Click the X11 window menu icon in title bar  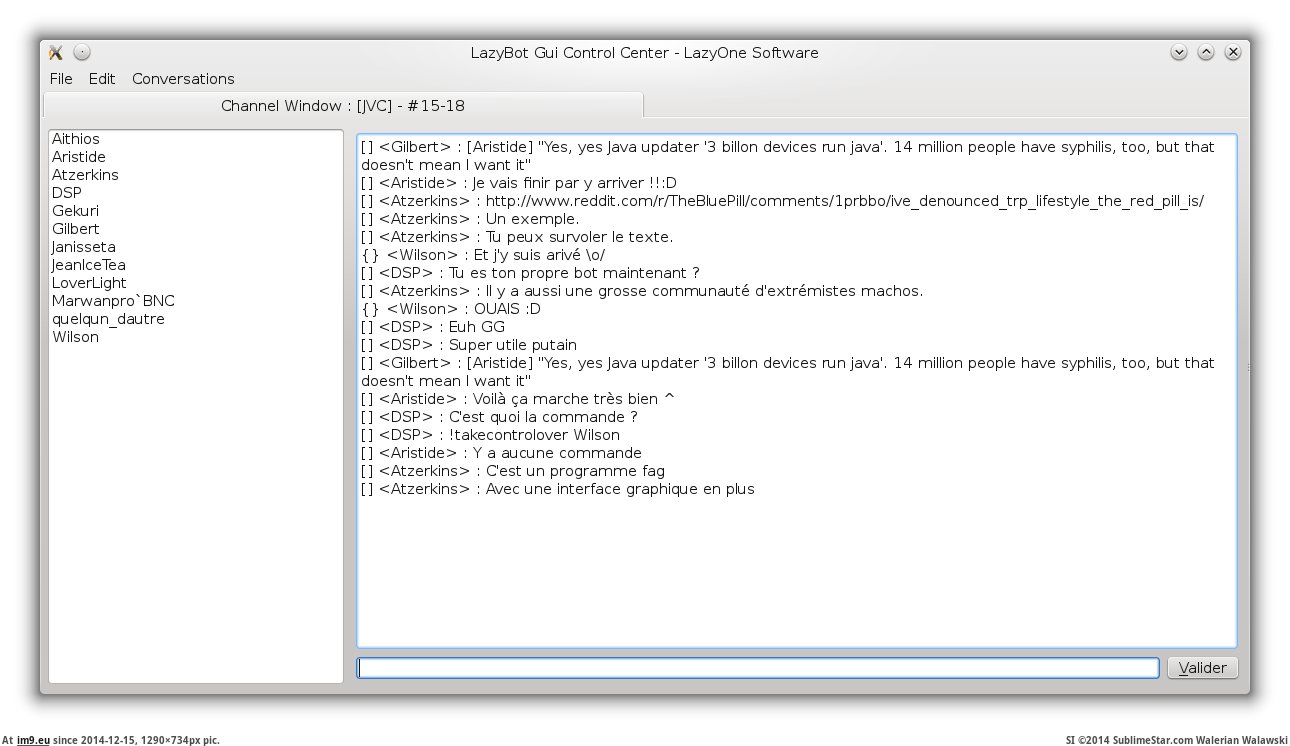[56, 52]
